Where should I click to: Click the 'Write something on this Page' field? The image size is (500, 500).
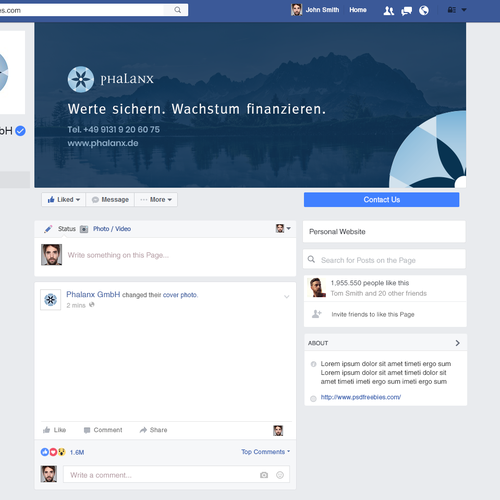click(118, 255)
